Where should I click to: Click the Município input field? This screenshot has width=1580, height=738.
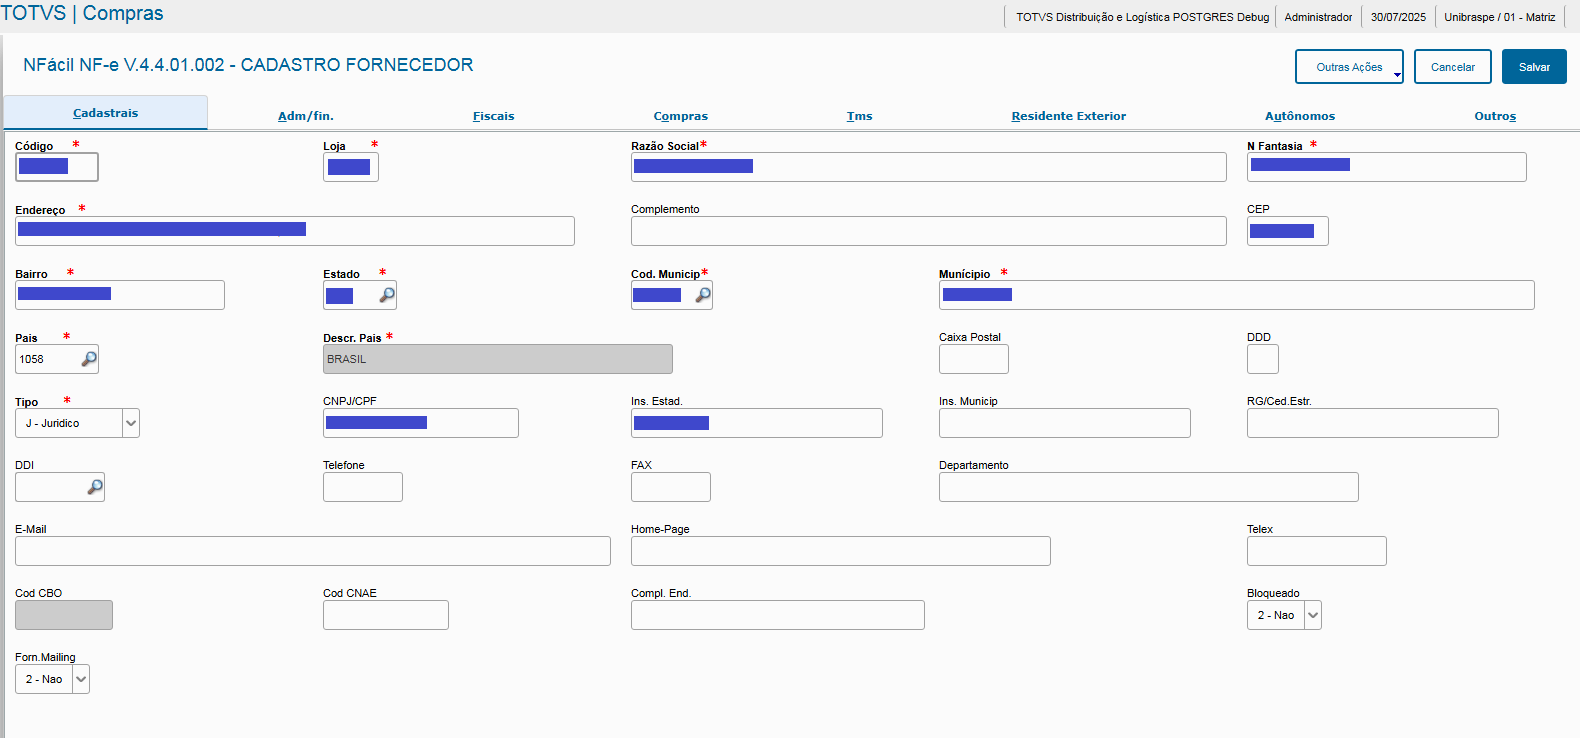[x=1237, y=295]
